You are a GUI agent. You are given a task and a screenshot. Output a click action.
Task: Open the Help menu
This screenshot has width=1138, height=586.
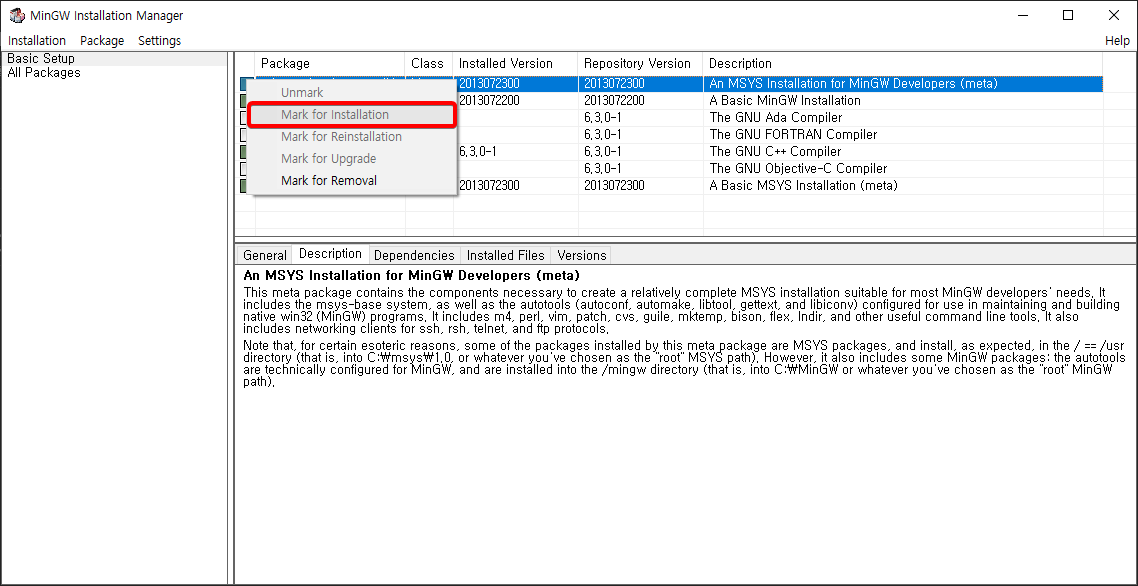(1117, 41)
